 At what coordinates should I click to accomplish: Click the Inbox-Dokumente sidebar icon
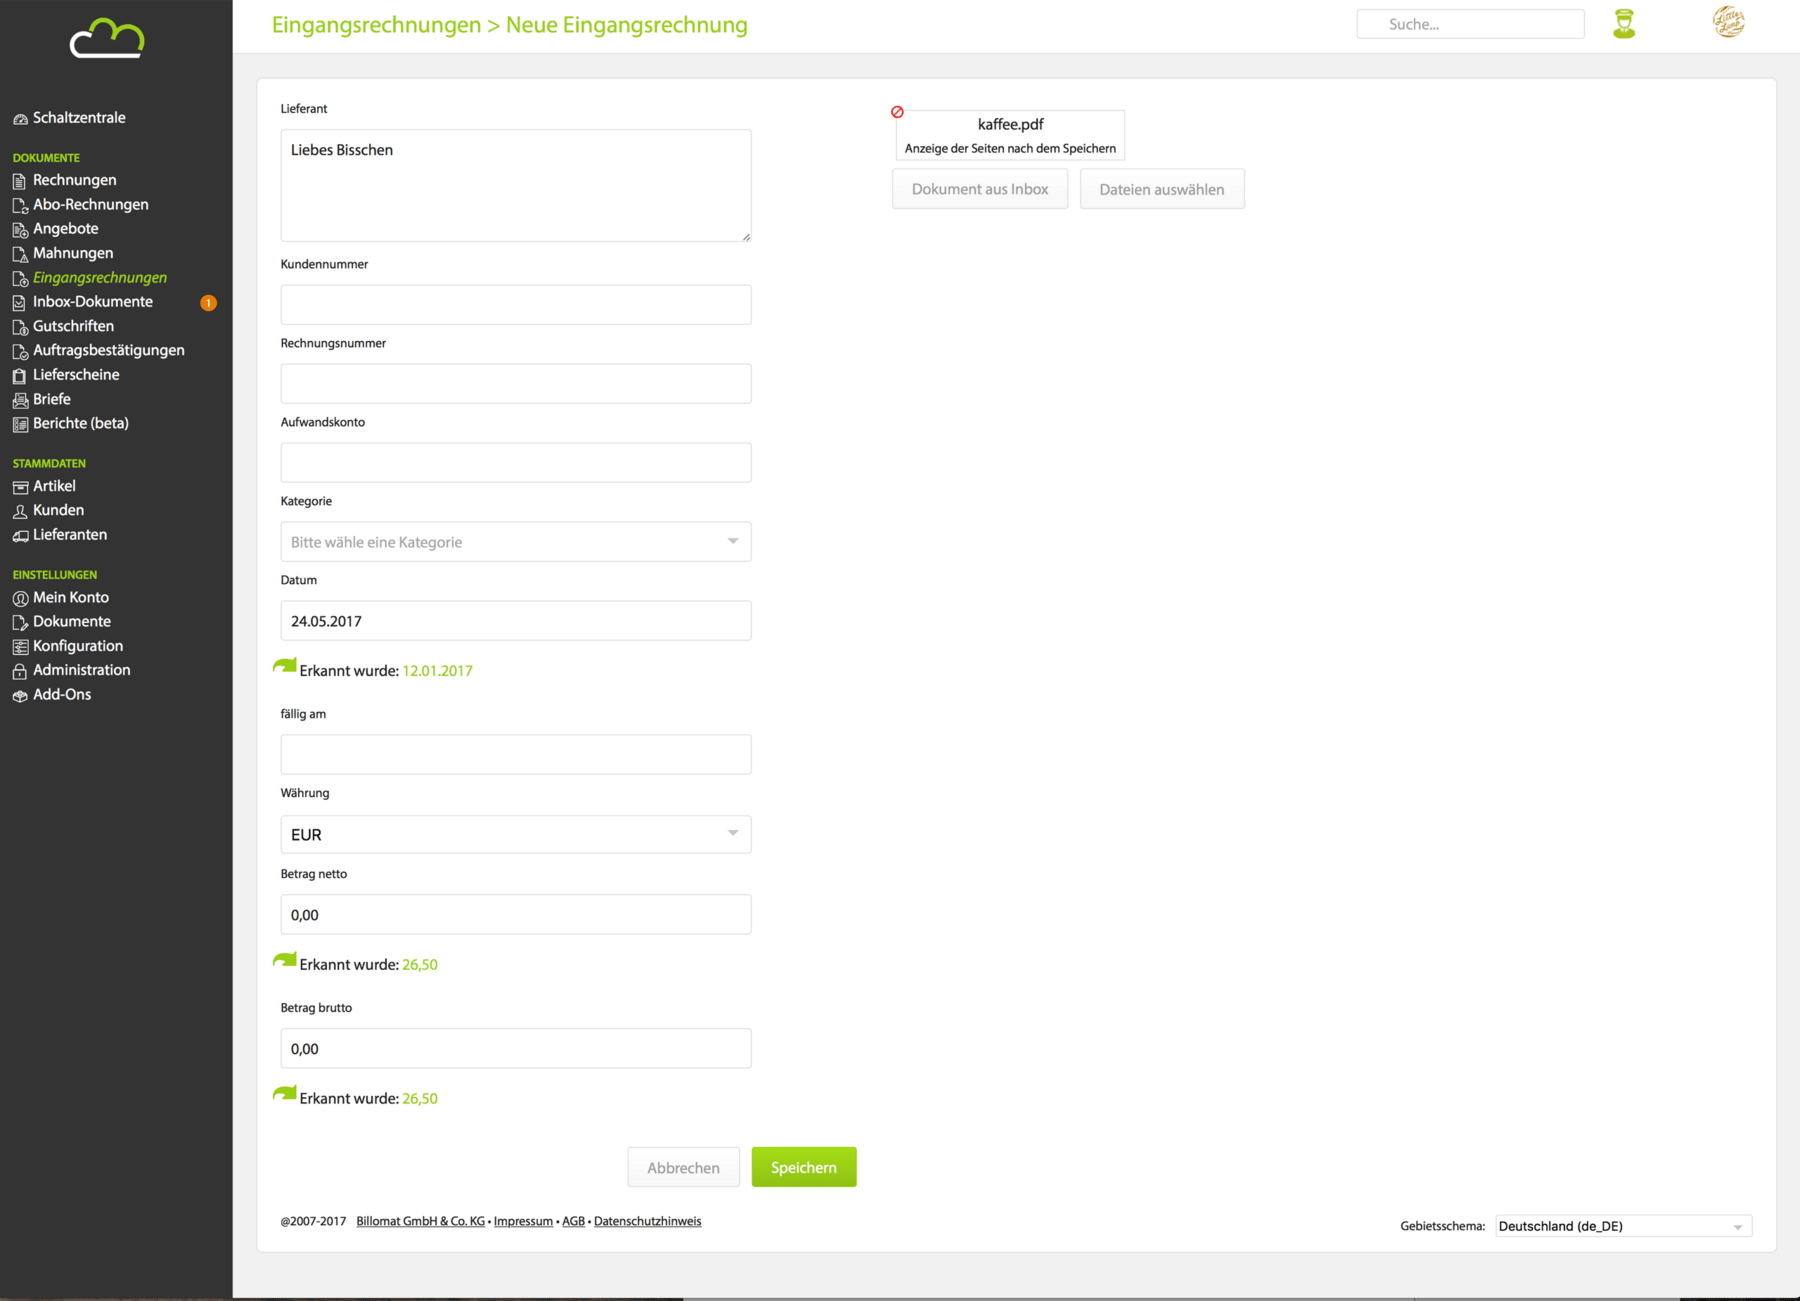coord(20,302)
